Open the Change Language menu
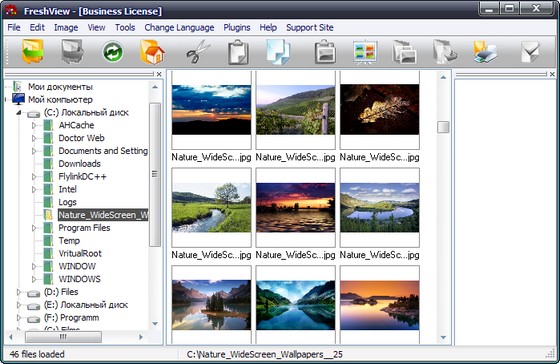Screen dimensions: 560x364 (x=179, y=28)
